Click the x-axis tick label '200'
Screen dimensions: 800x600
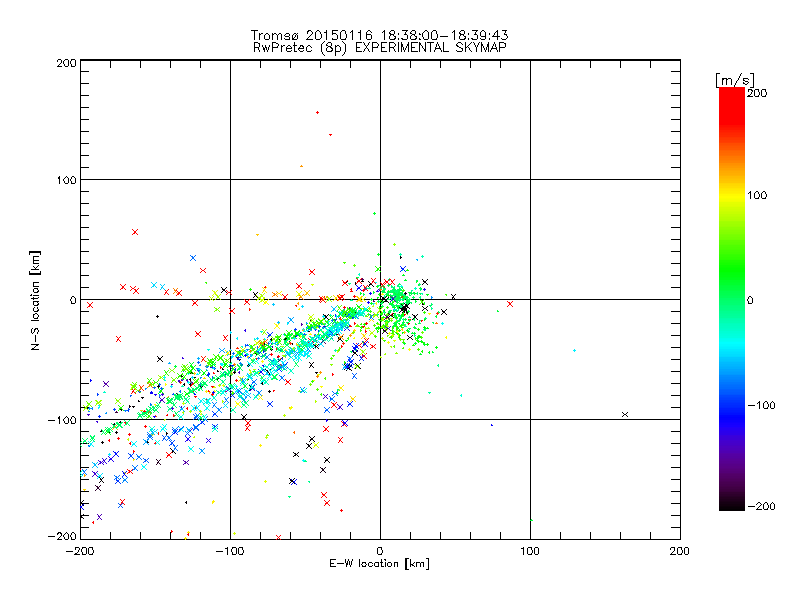(680, 551)
